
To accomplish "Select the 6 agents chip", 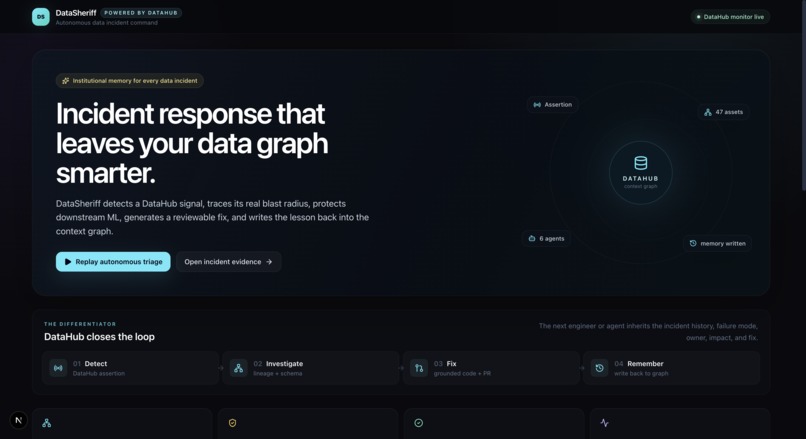I will click(x=546, y=239).
